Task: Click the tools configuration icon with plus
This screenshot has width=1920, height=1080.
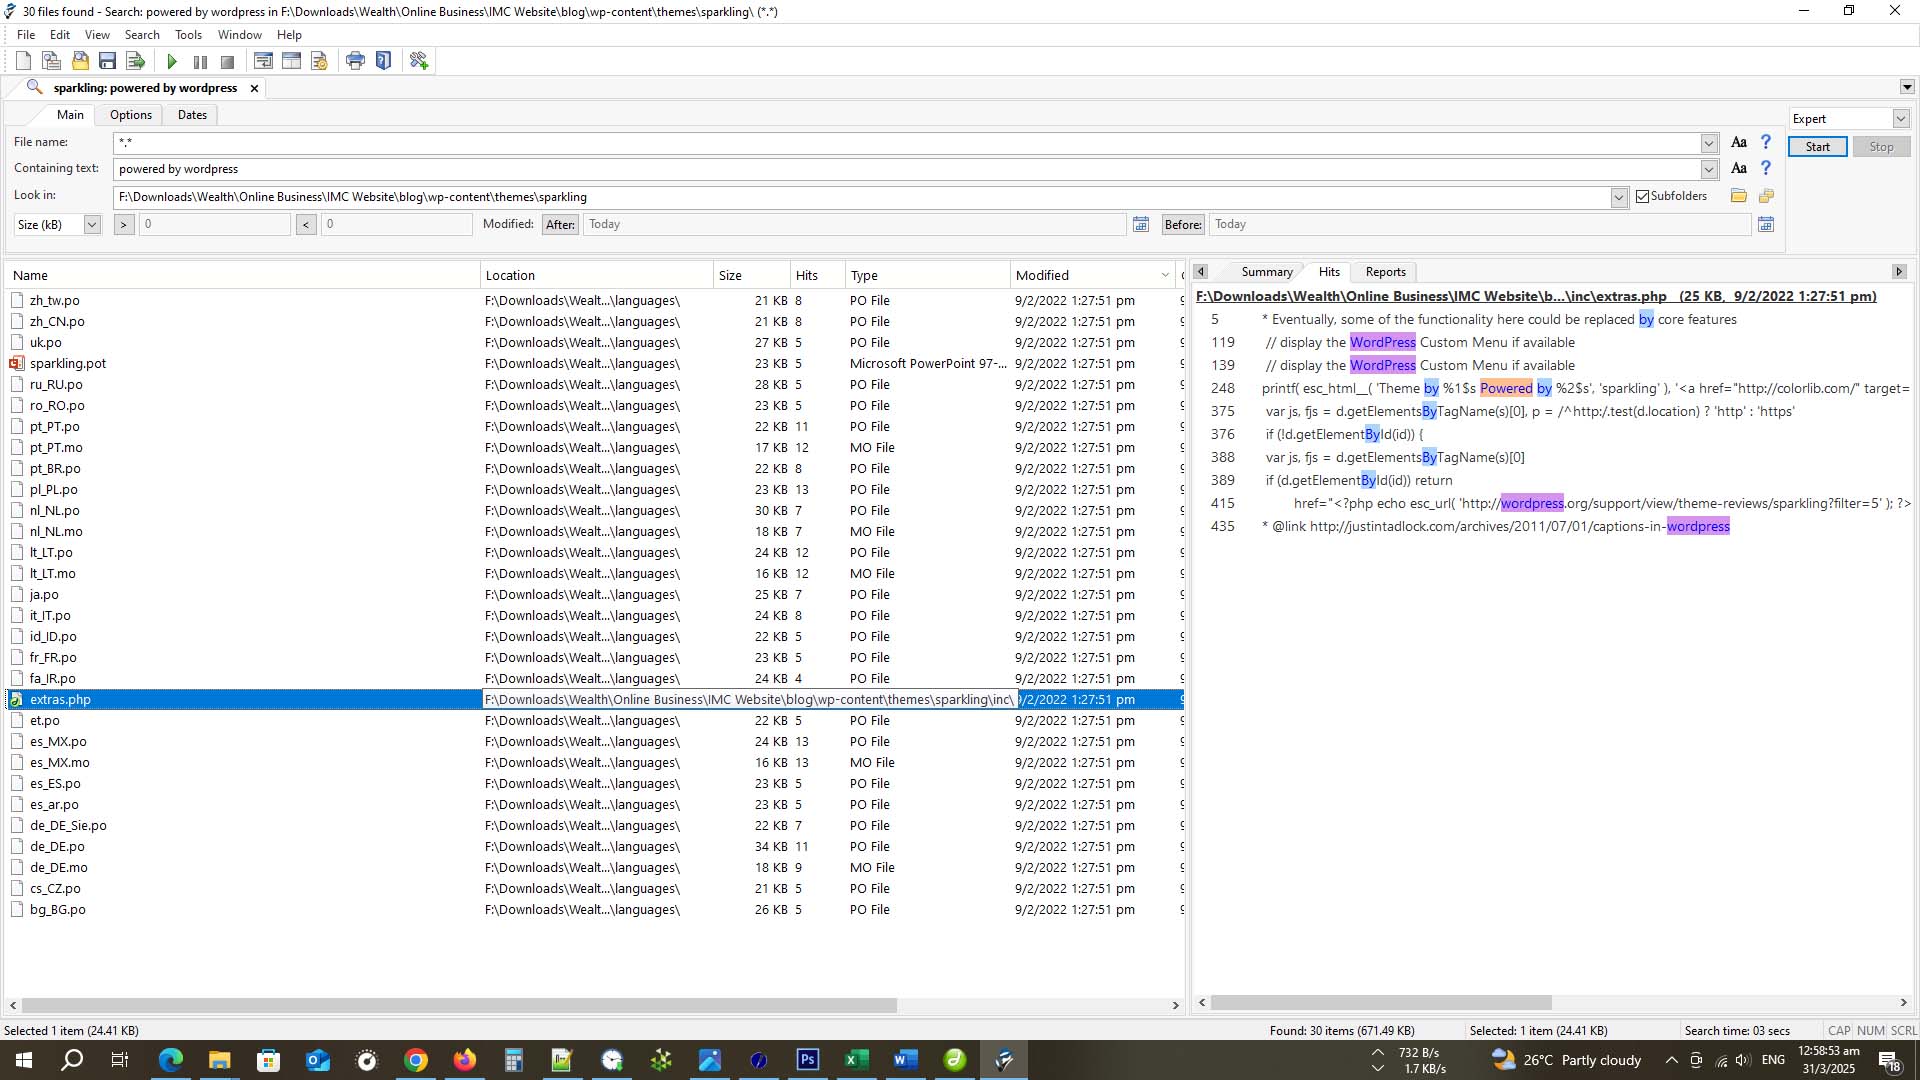Action: coord(419,61)
